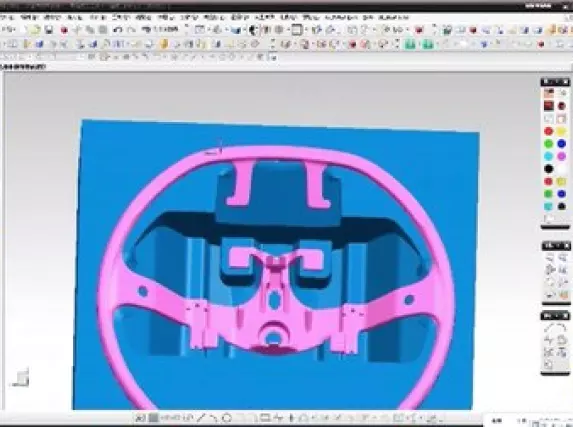Click the yellow Open file icon
Image resolution: width=573 pixels, height=427 pixels.
(x=35, y=30)
